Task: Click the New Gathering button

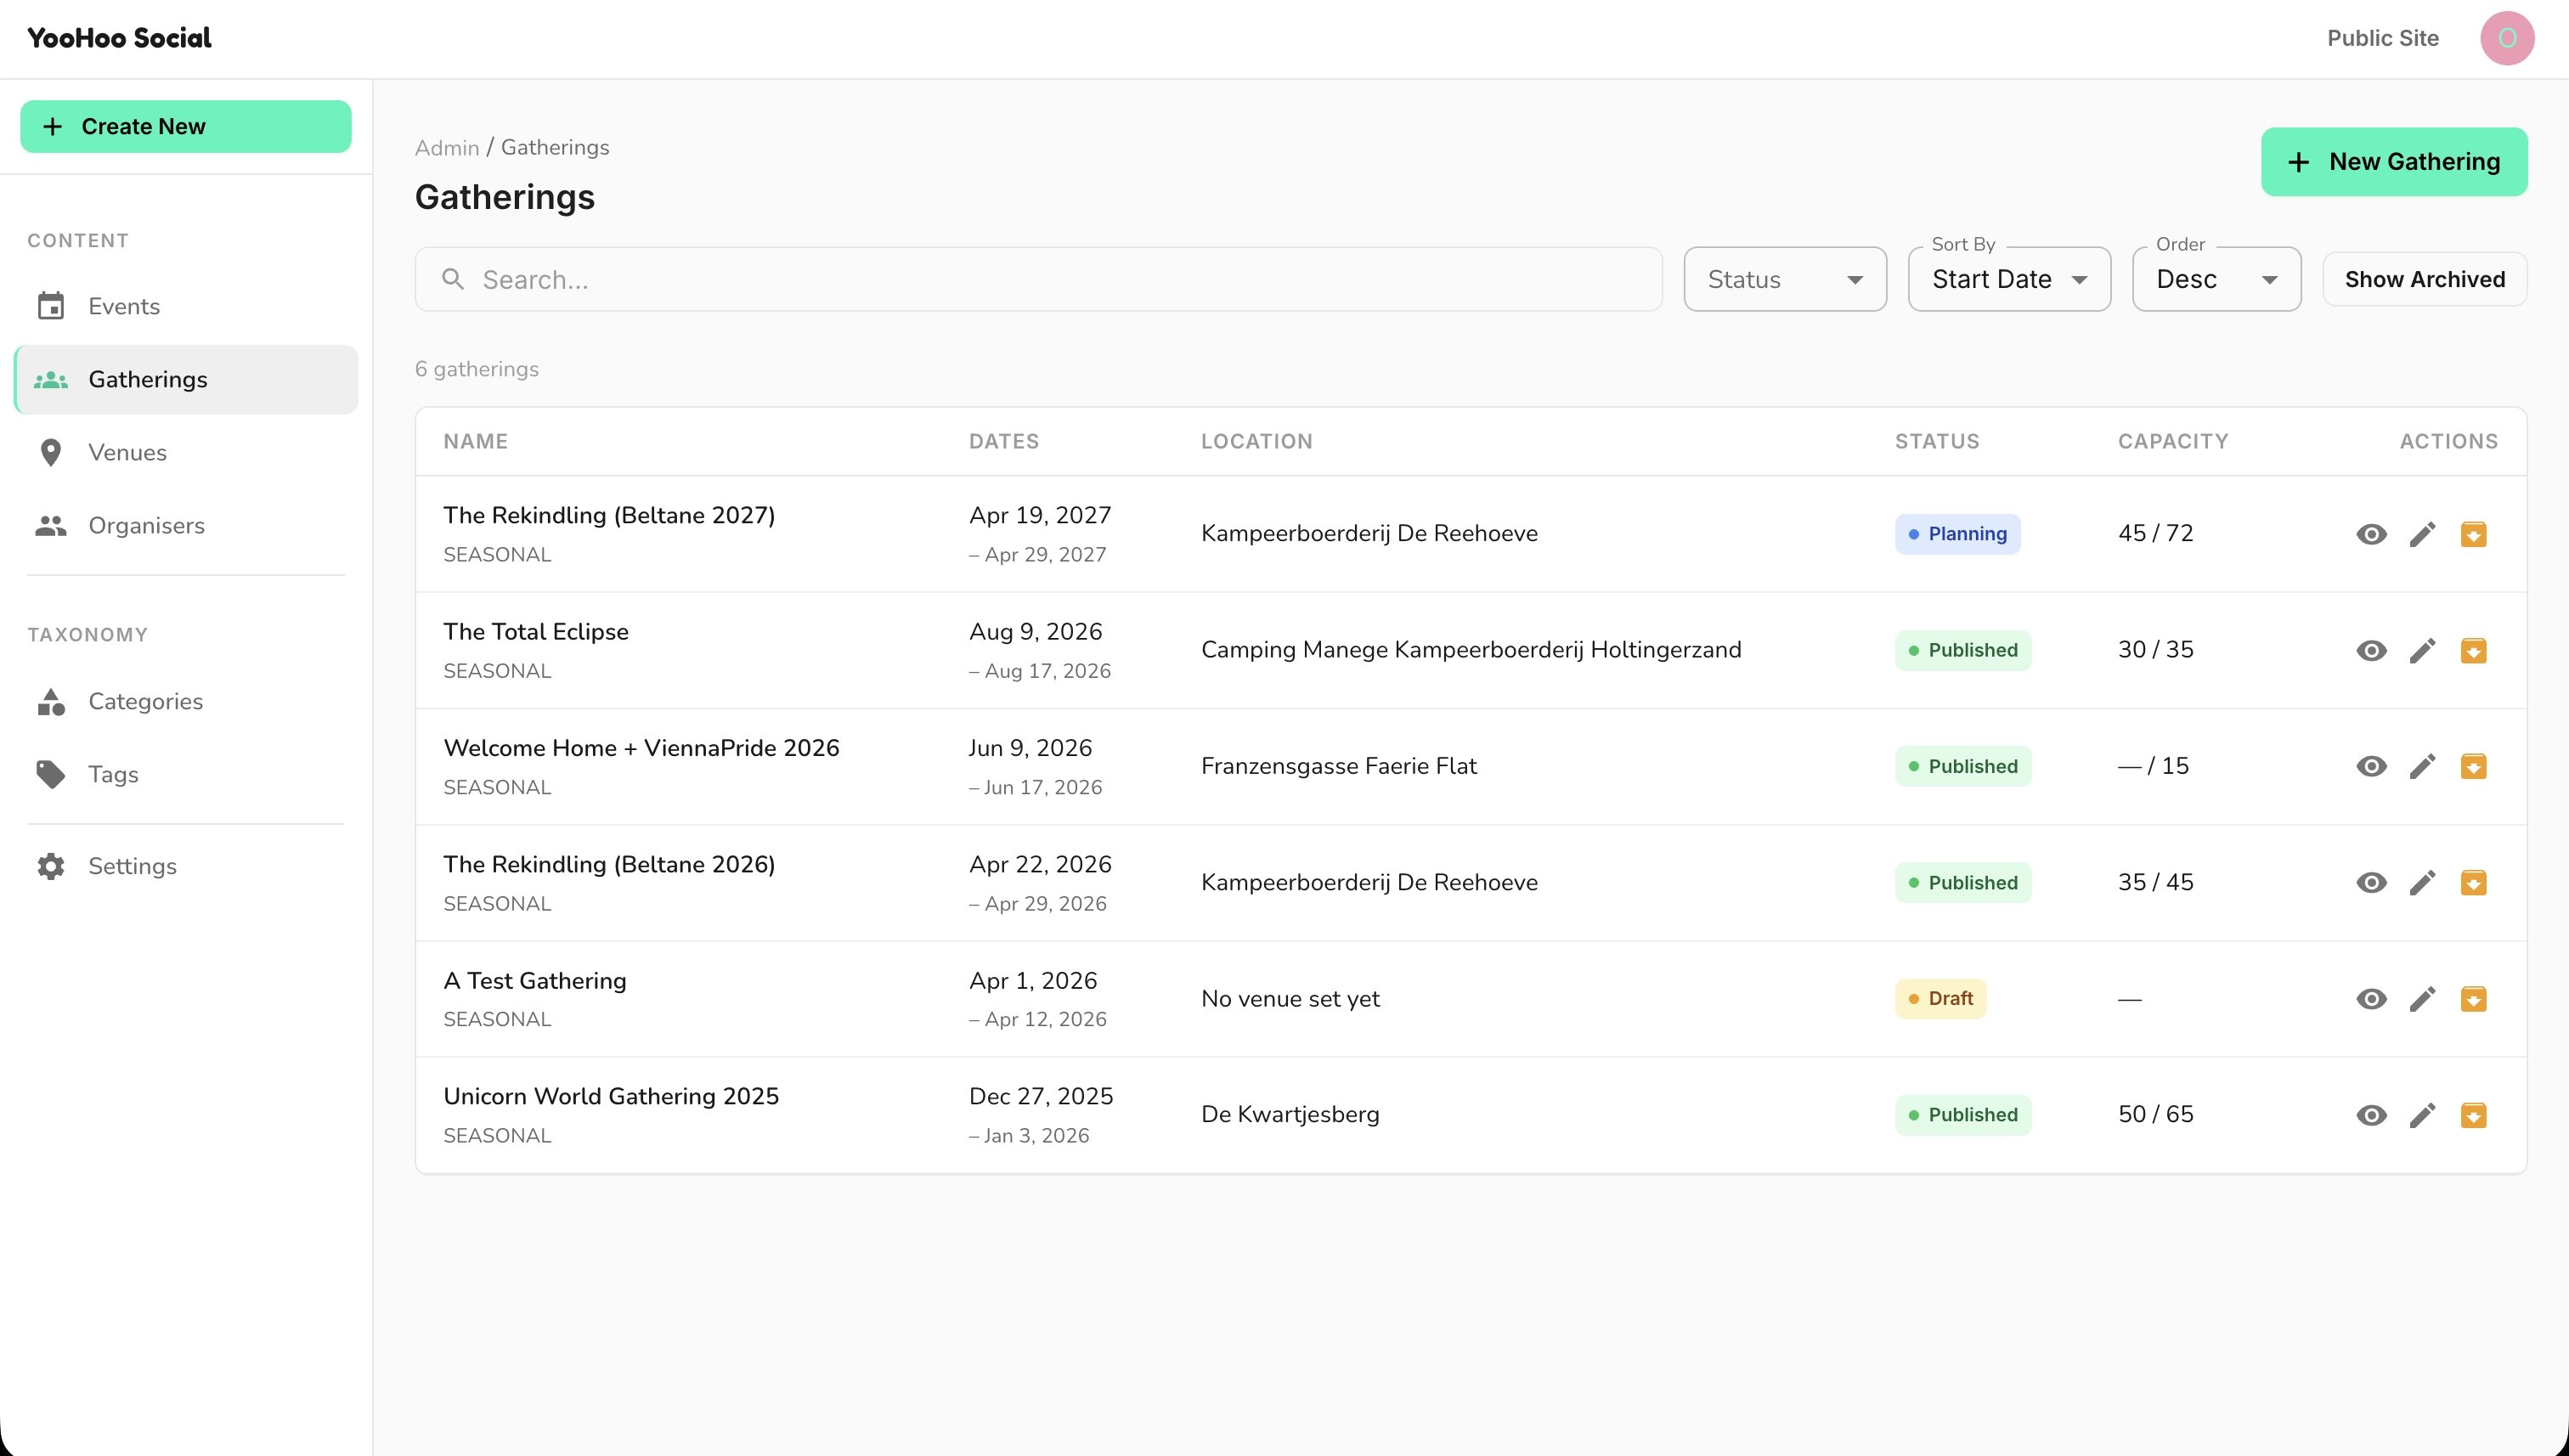Action: tap(2393, 161)
